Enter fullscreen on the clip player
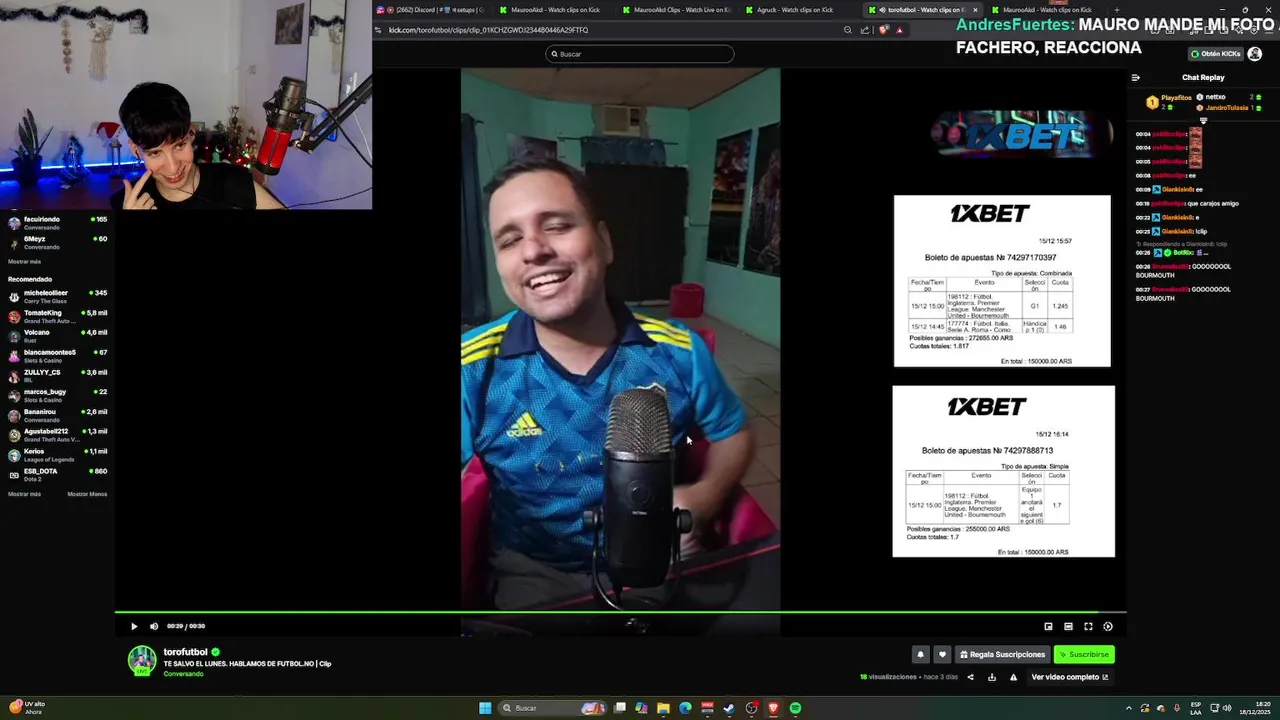 coord(1088,626)
